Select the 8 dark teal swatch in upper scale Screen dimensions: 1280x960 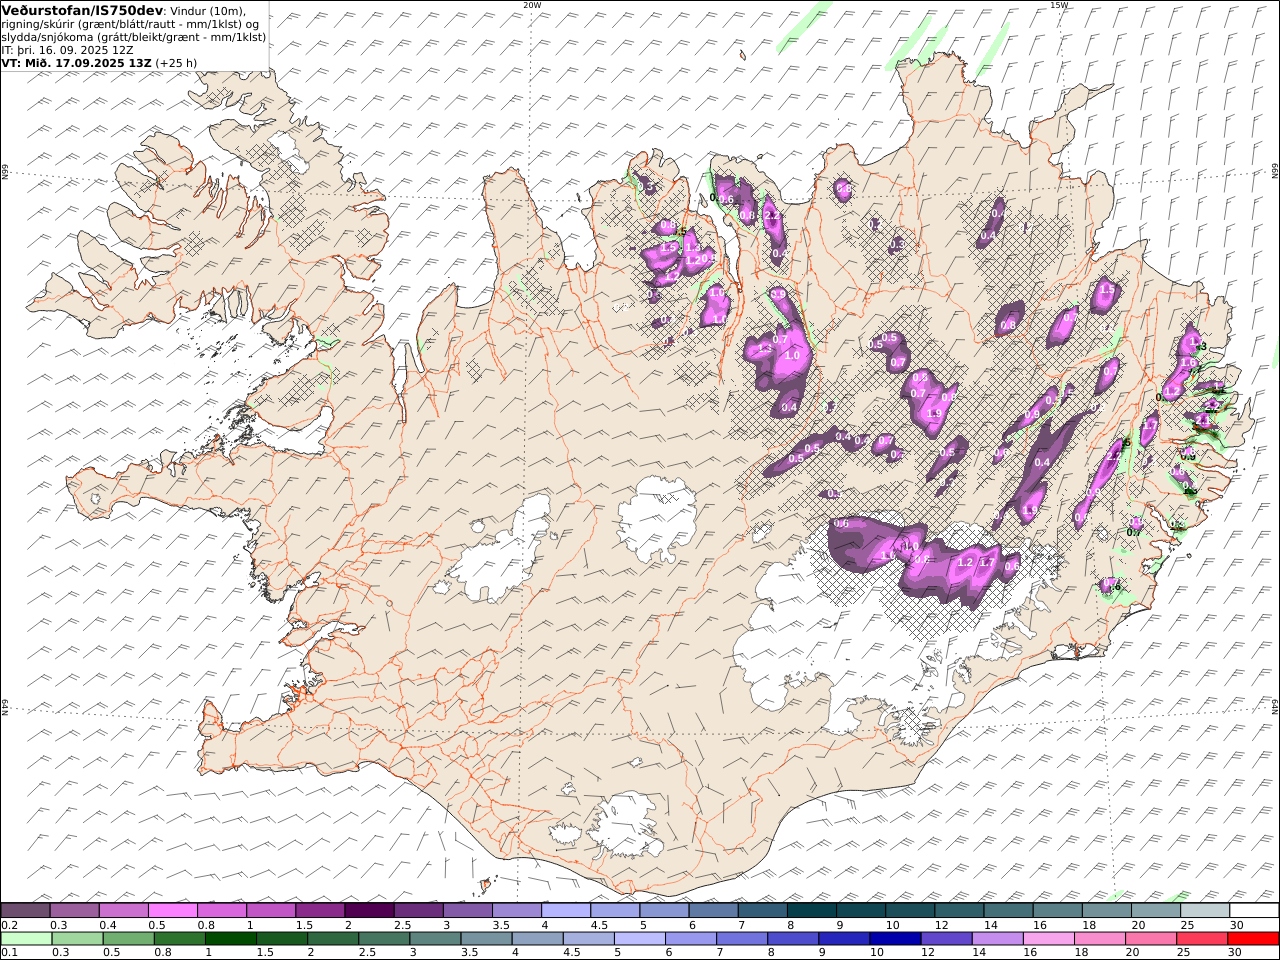pyautogui.click(x=811, y=911)
